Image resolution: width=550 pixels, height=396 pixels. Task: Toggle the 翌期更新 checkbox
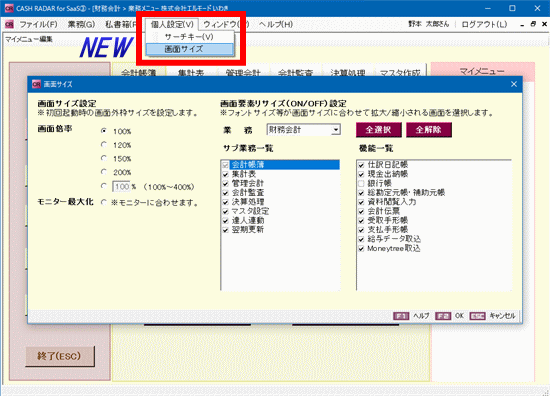(x=225, y=230)
